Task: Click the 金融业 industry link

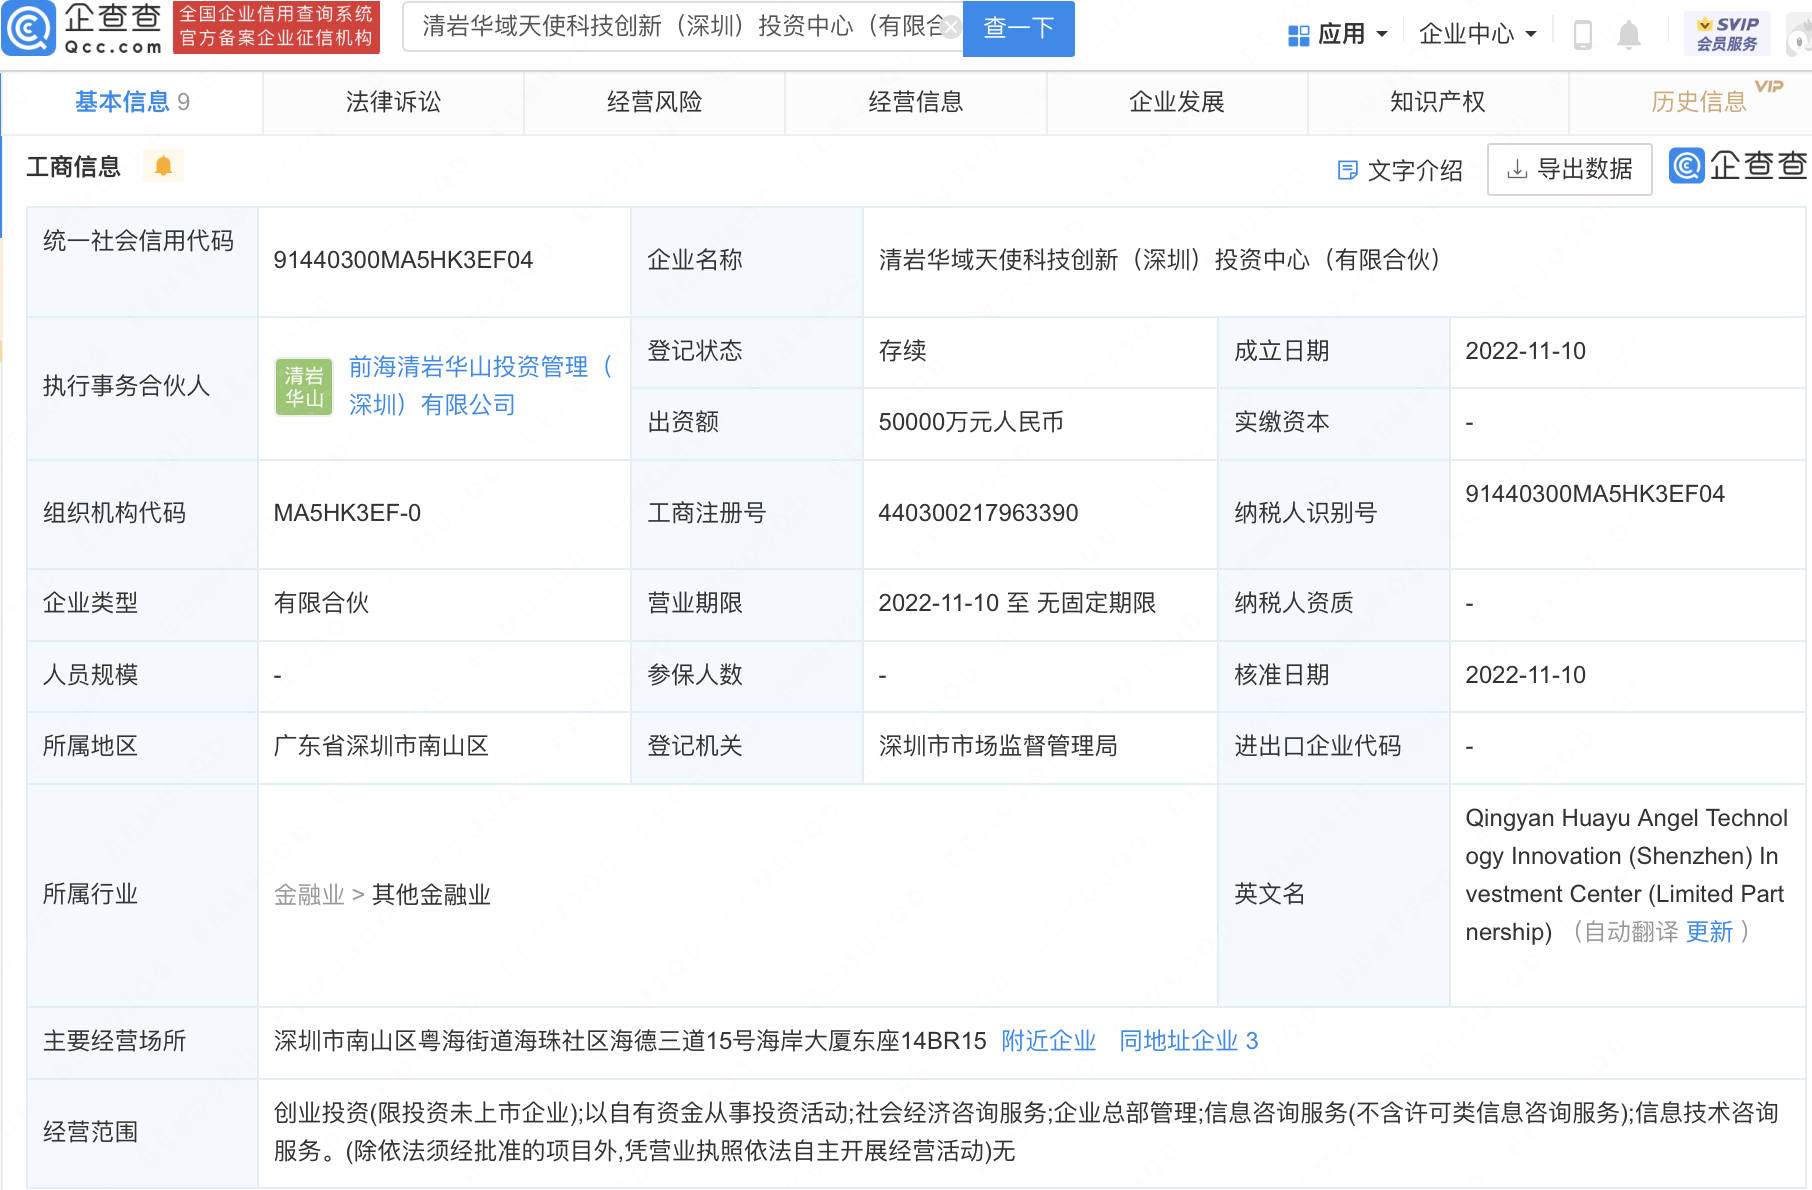Action: [309, 895]
